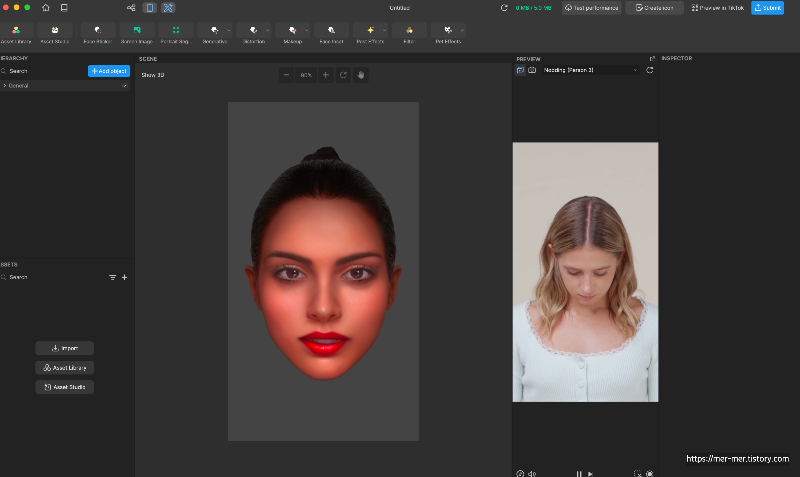800x477 pixels.
Task: Open the visual scripting graph icon
Action: click(x=131, y=8)
